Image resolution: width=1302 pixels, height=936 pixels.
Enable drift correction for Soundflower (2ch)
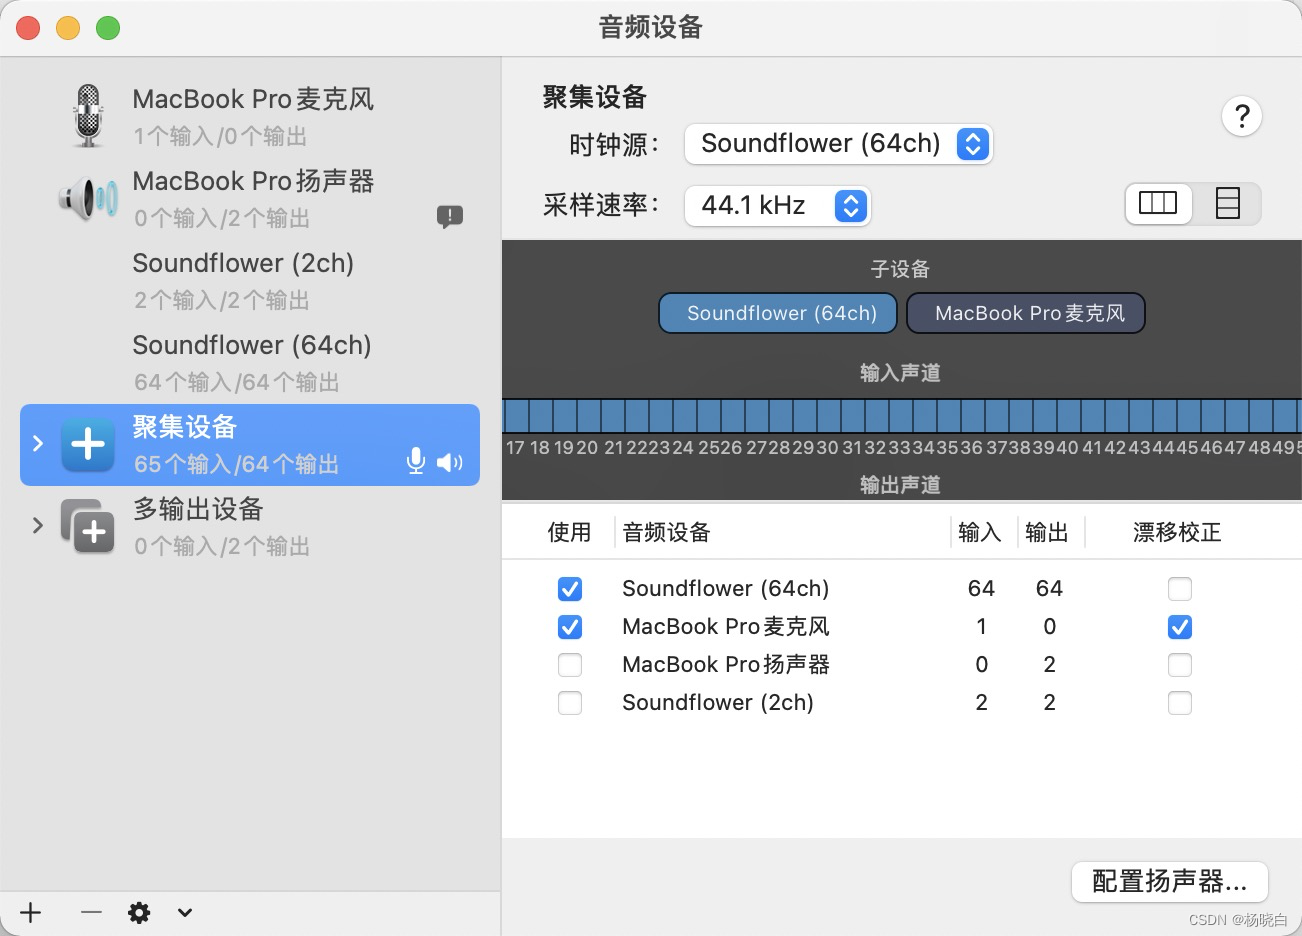point(1180,703)
